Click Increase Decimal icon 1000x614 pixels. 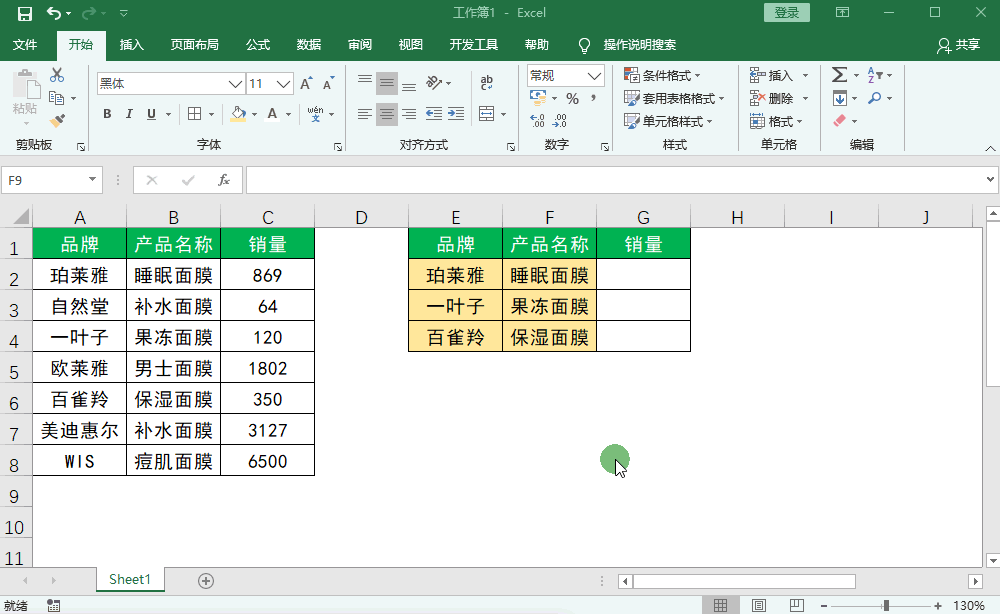pos(538,121)
